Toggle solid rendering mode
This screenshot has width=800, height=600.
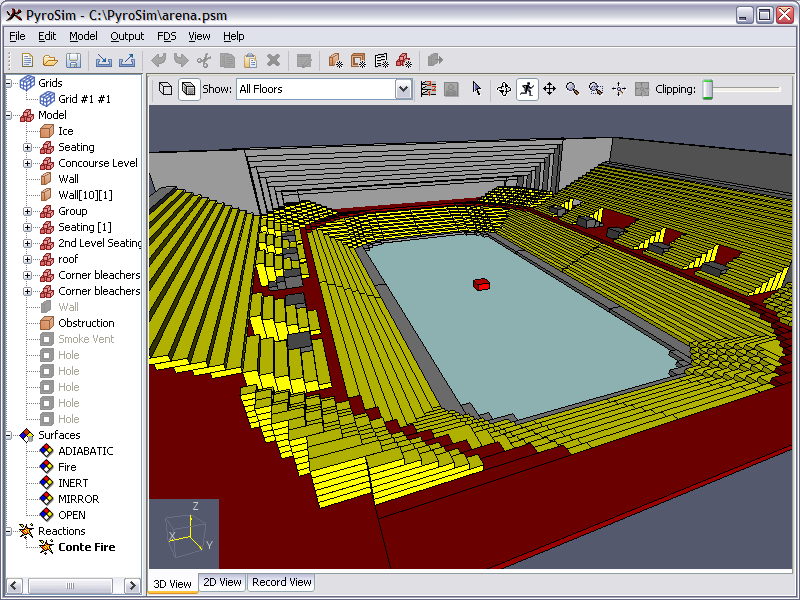[x=189, y=88]
